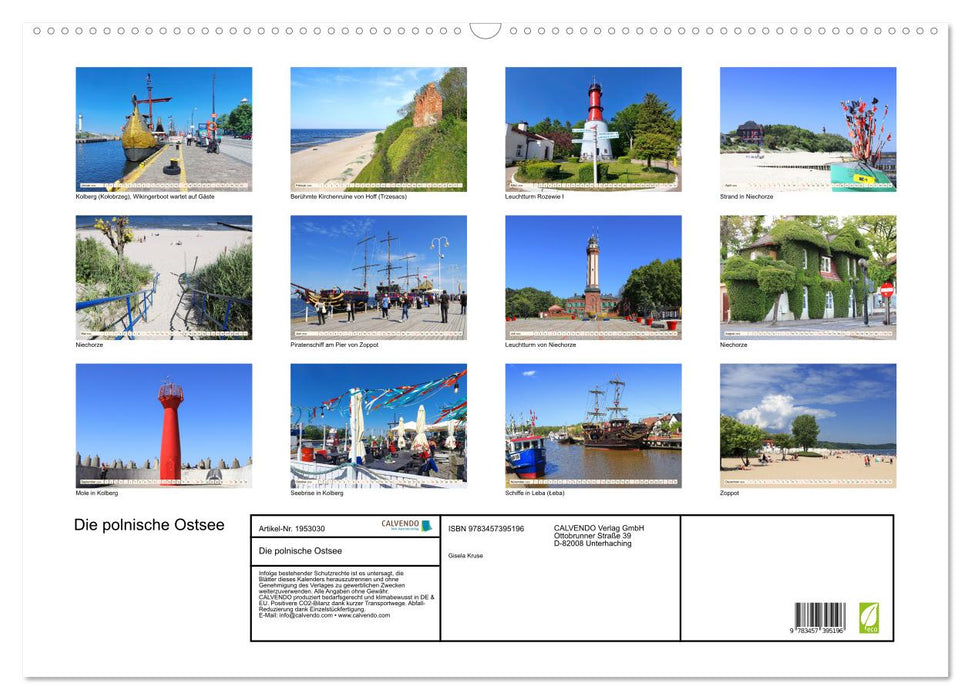971x700 pixels.
Task: Click the ISBN barcode
Action: [x=821, y=615]
